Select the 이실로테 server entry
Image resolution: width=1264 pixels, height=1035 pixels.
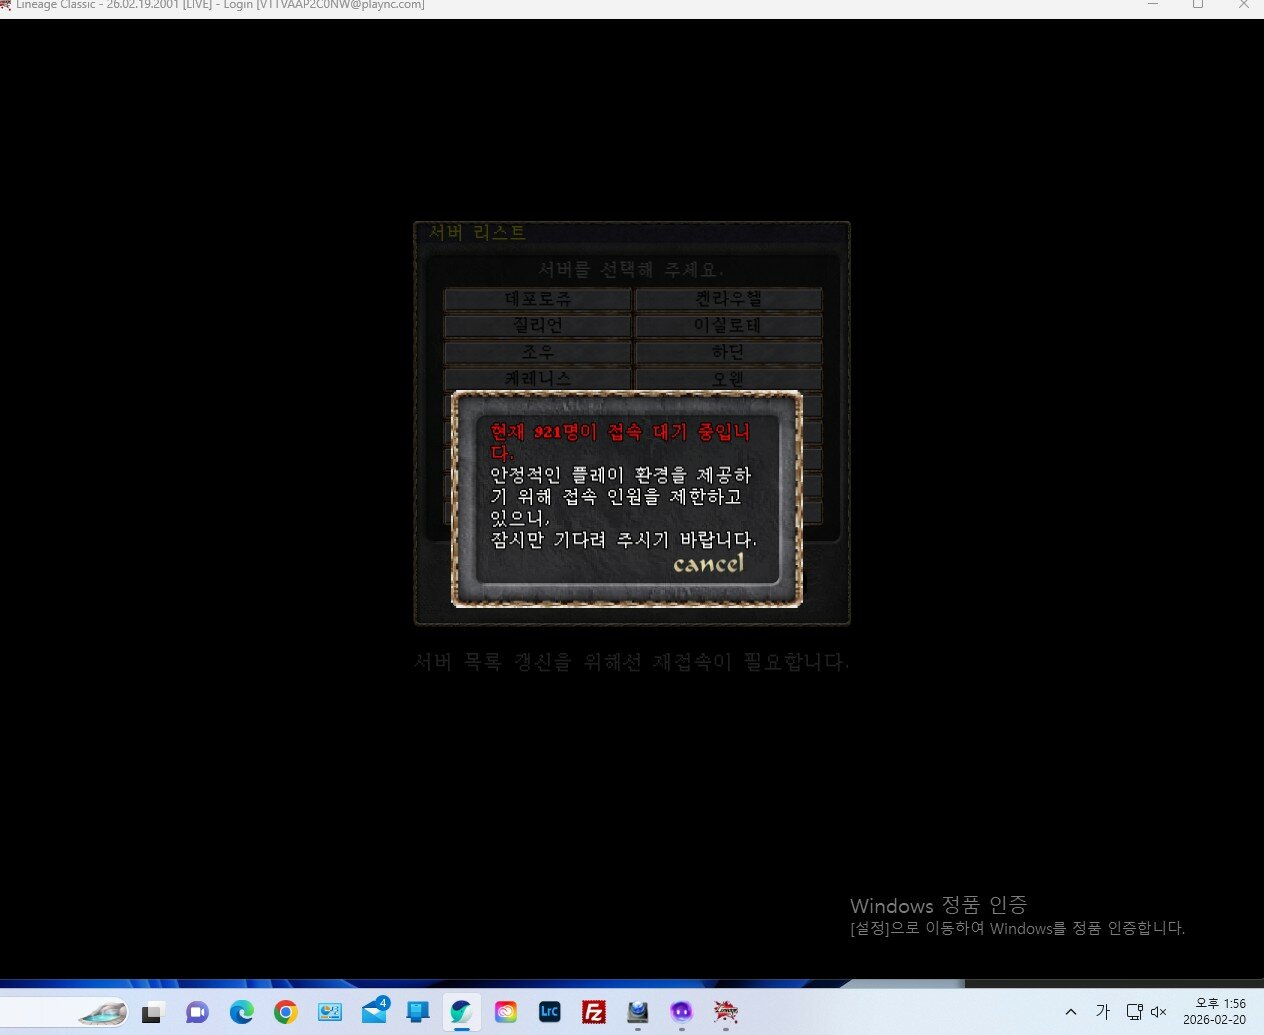(728, 326)
